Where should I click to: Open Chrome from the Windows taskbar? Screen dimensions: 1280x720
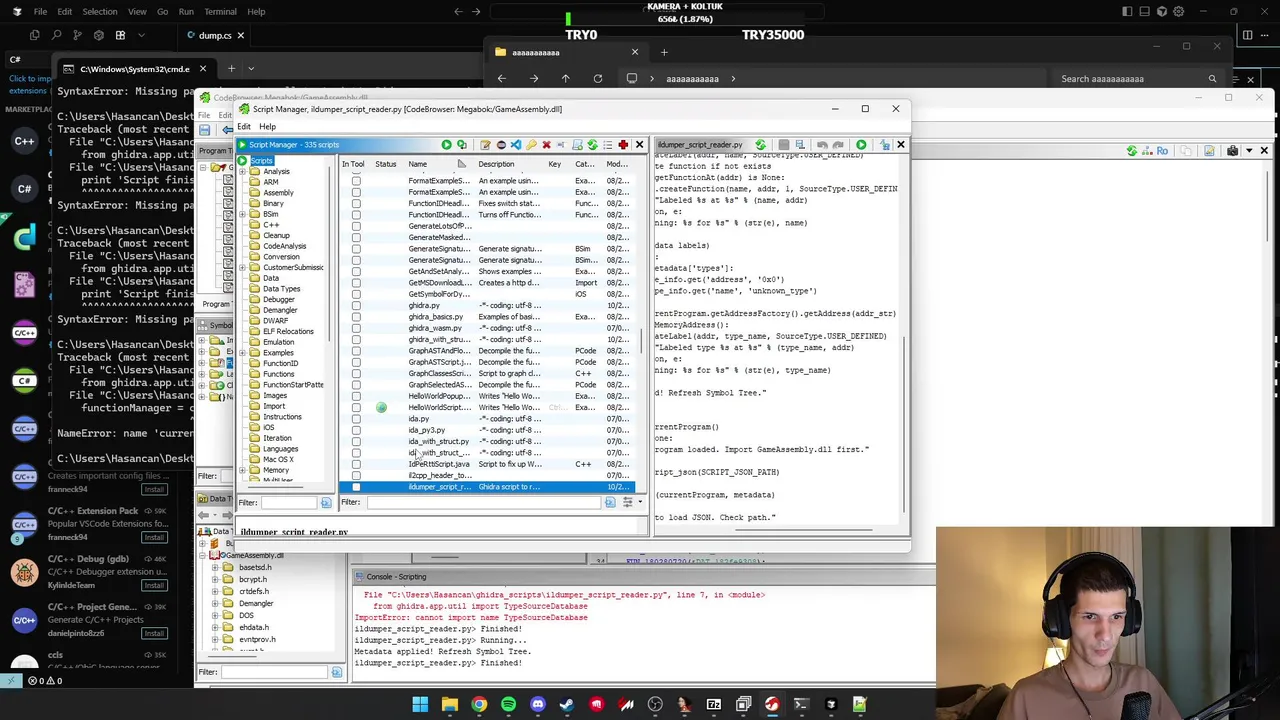point(479,704)
